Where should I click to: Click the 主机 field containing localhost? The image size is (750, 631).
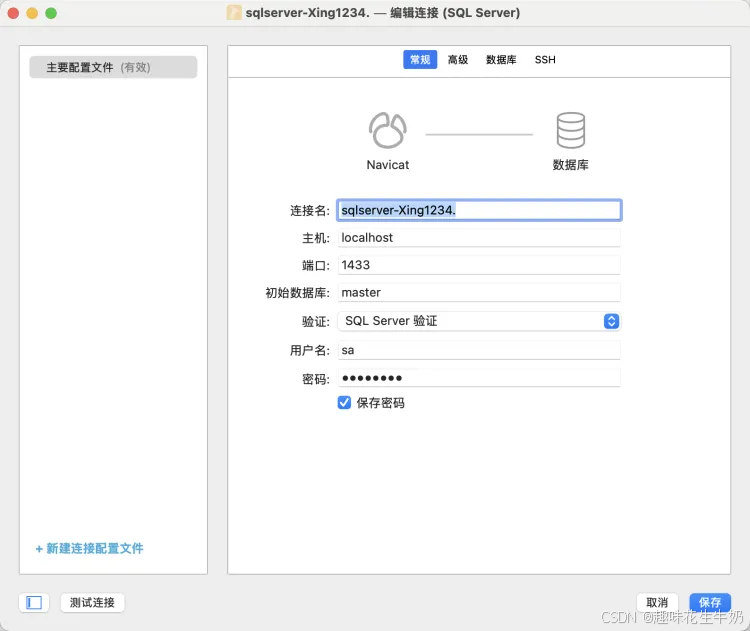479,238
